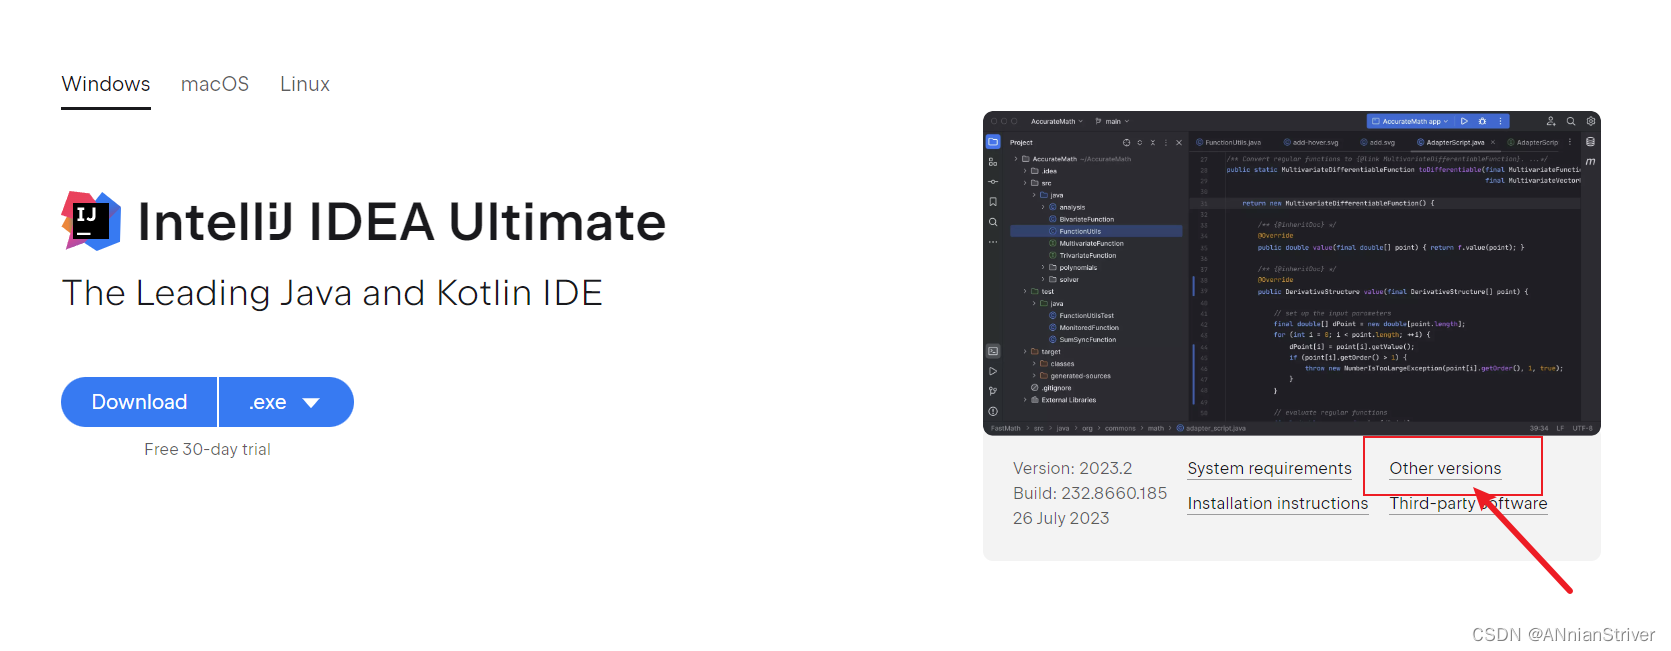Click the Run play button in IDE toolbar
This screenshot has width=1671, height=651.
pos(1464,121)
